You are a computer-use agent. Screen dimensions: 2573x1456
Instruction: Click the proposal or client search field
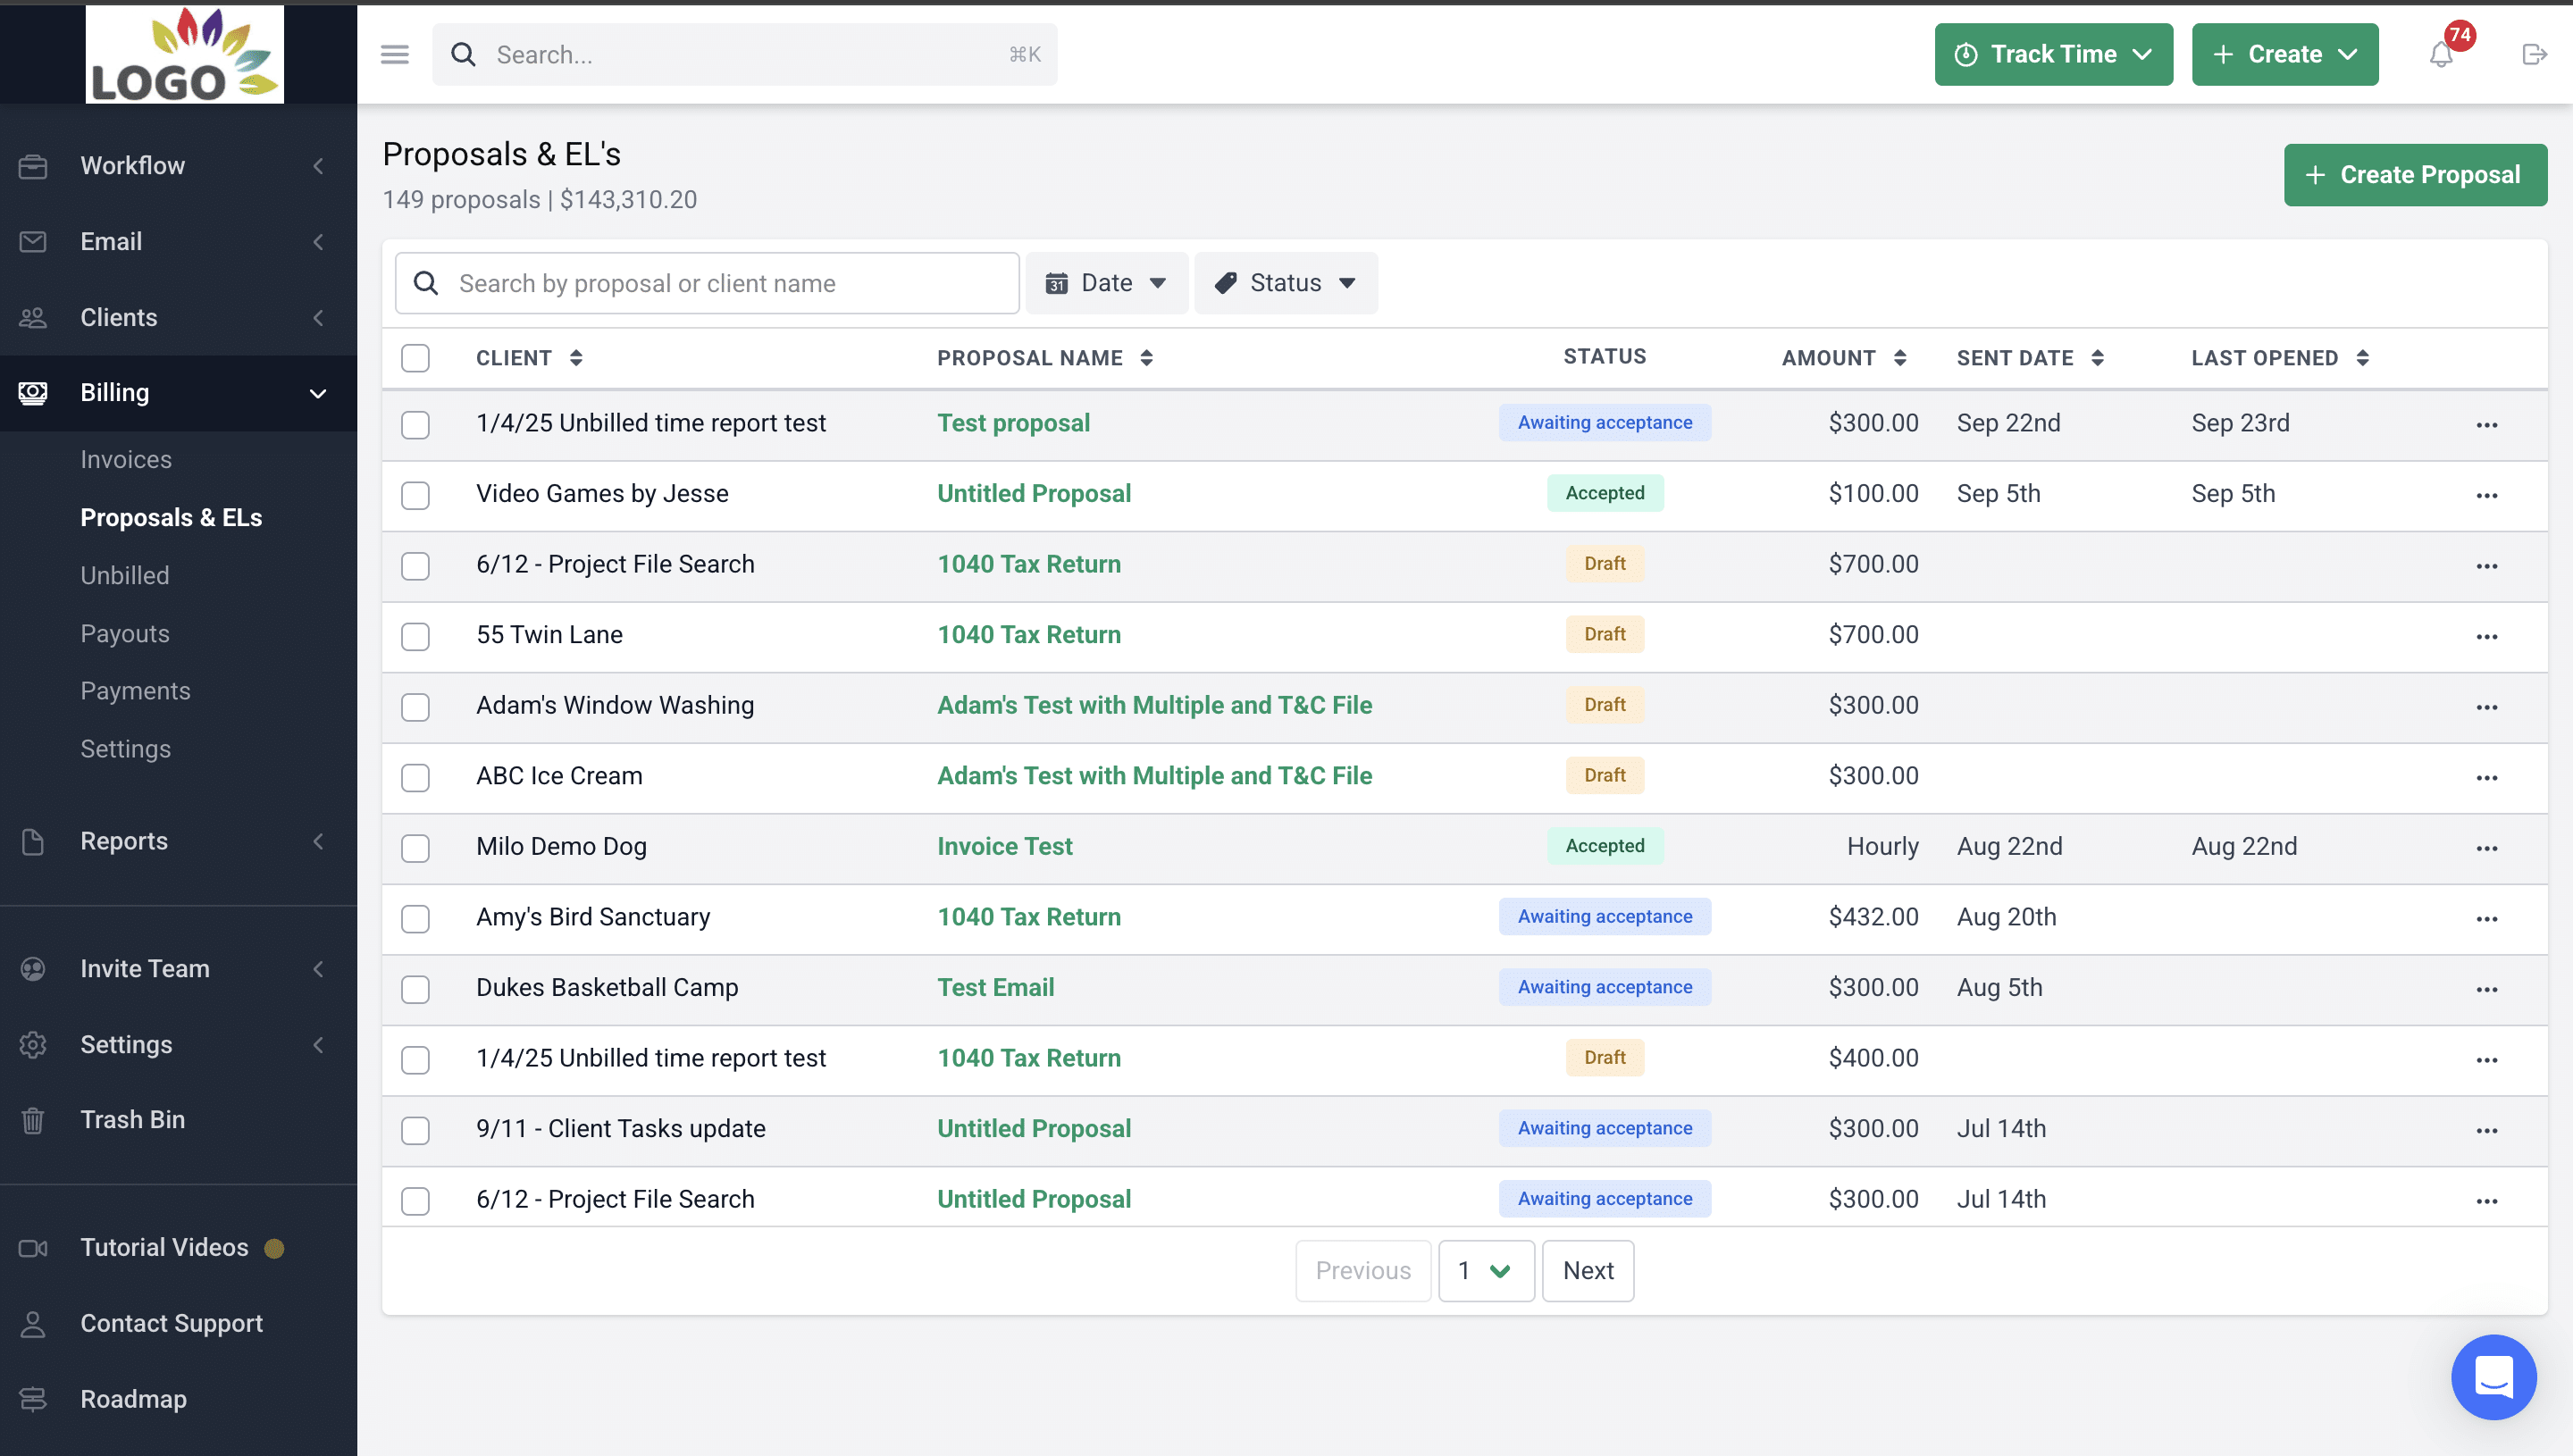coord(707,283)
